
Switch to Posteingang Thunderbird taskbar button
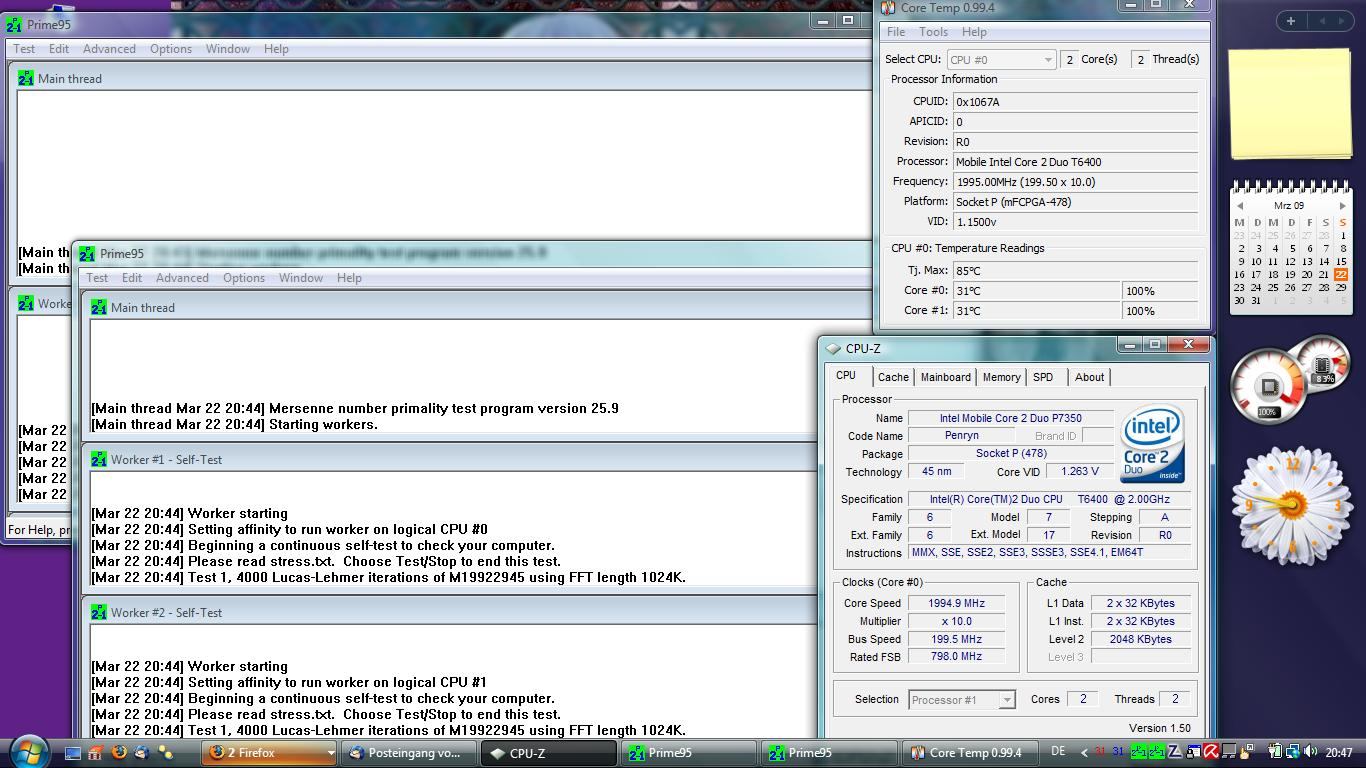pyautogui.click(x=408, y=753)
